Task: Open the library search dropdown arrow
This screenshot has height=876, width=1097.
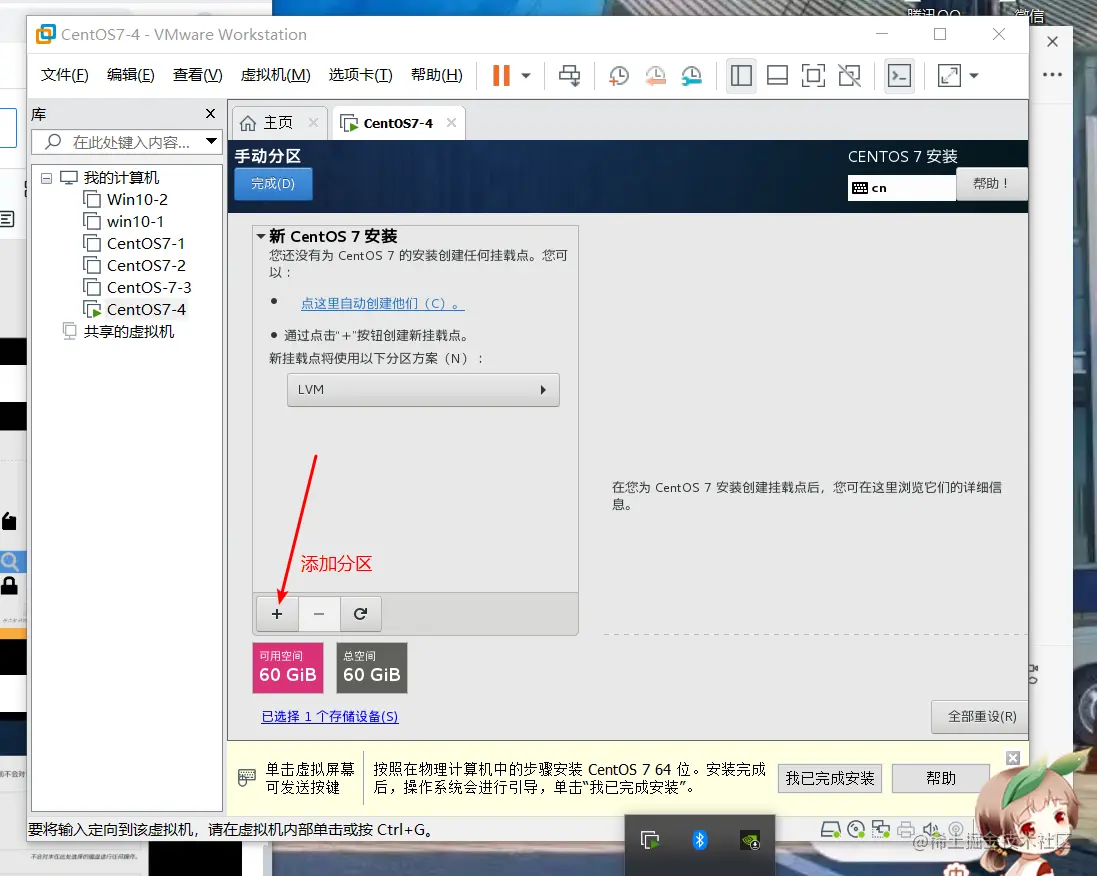Action: 211,141
